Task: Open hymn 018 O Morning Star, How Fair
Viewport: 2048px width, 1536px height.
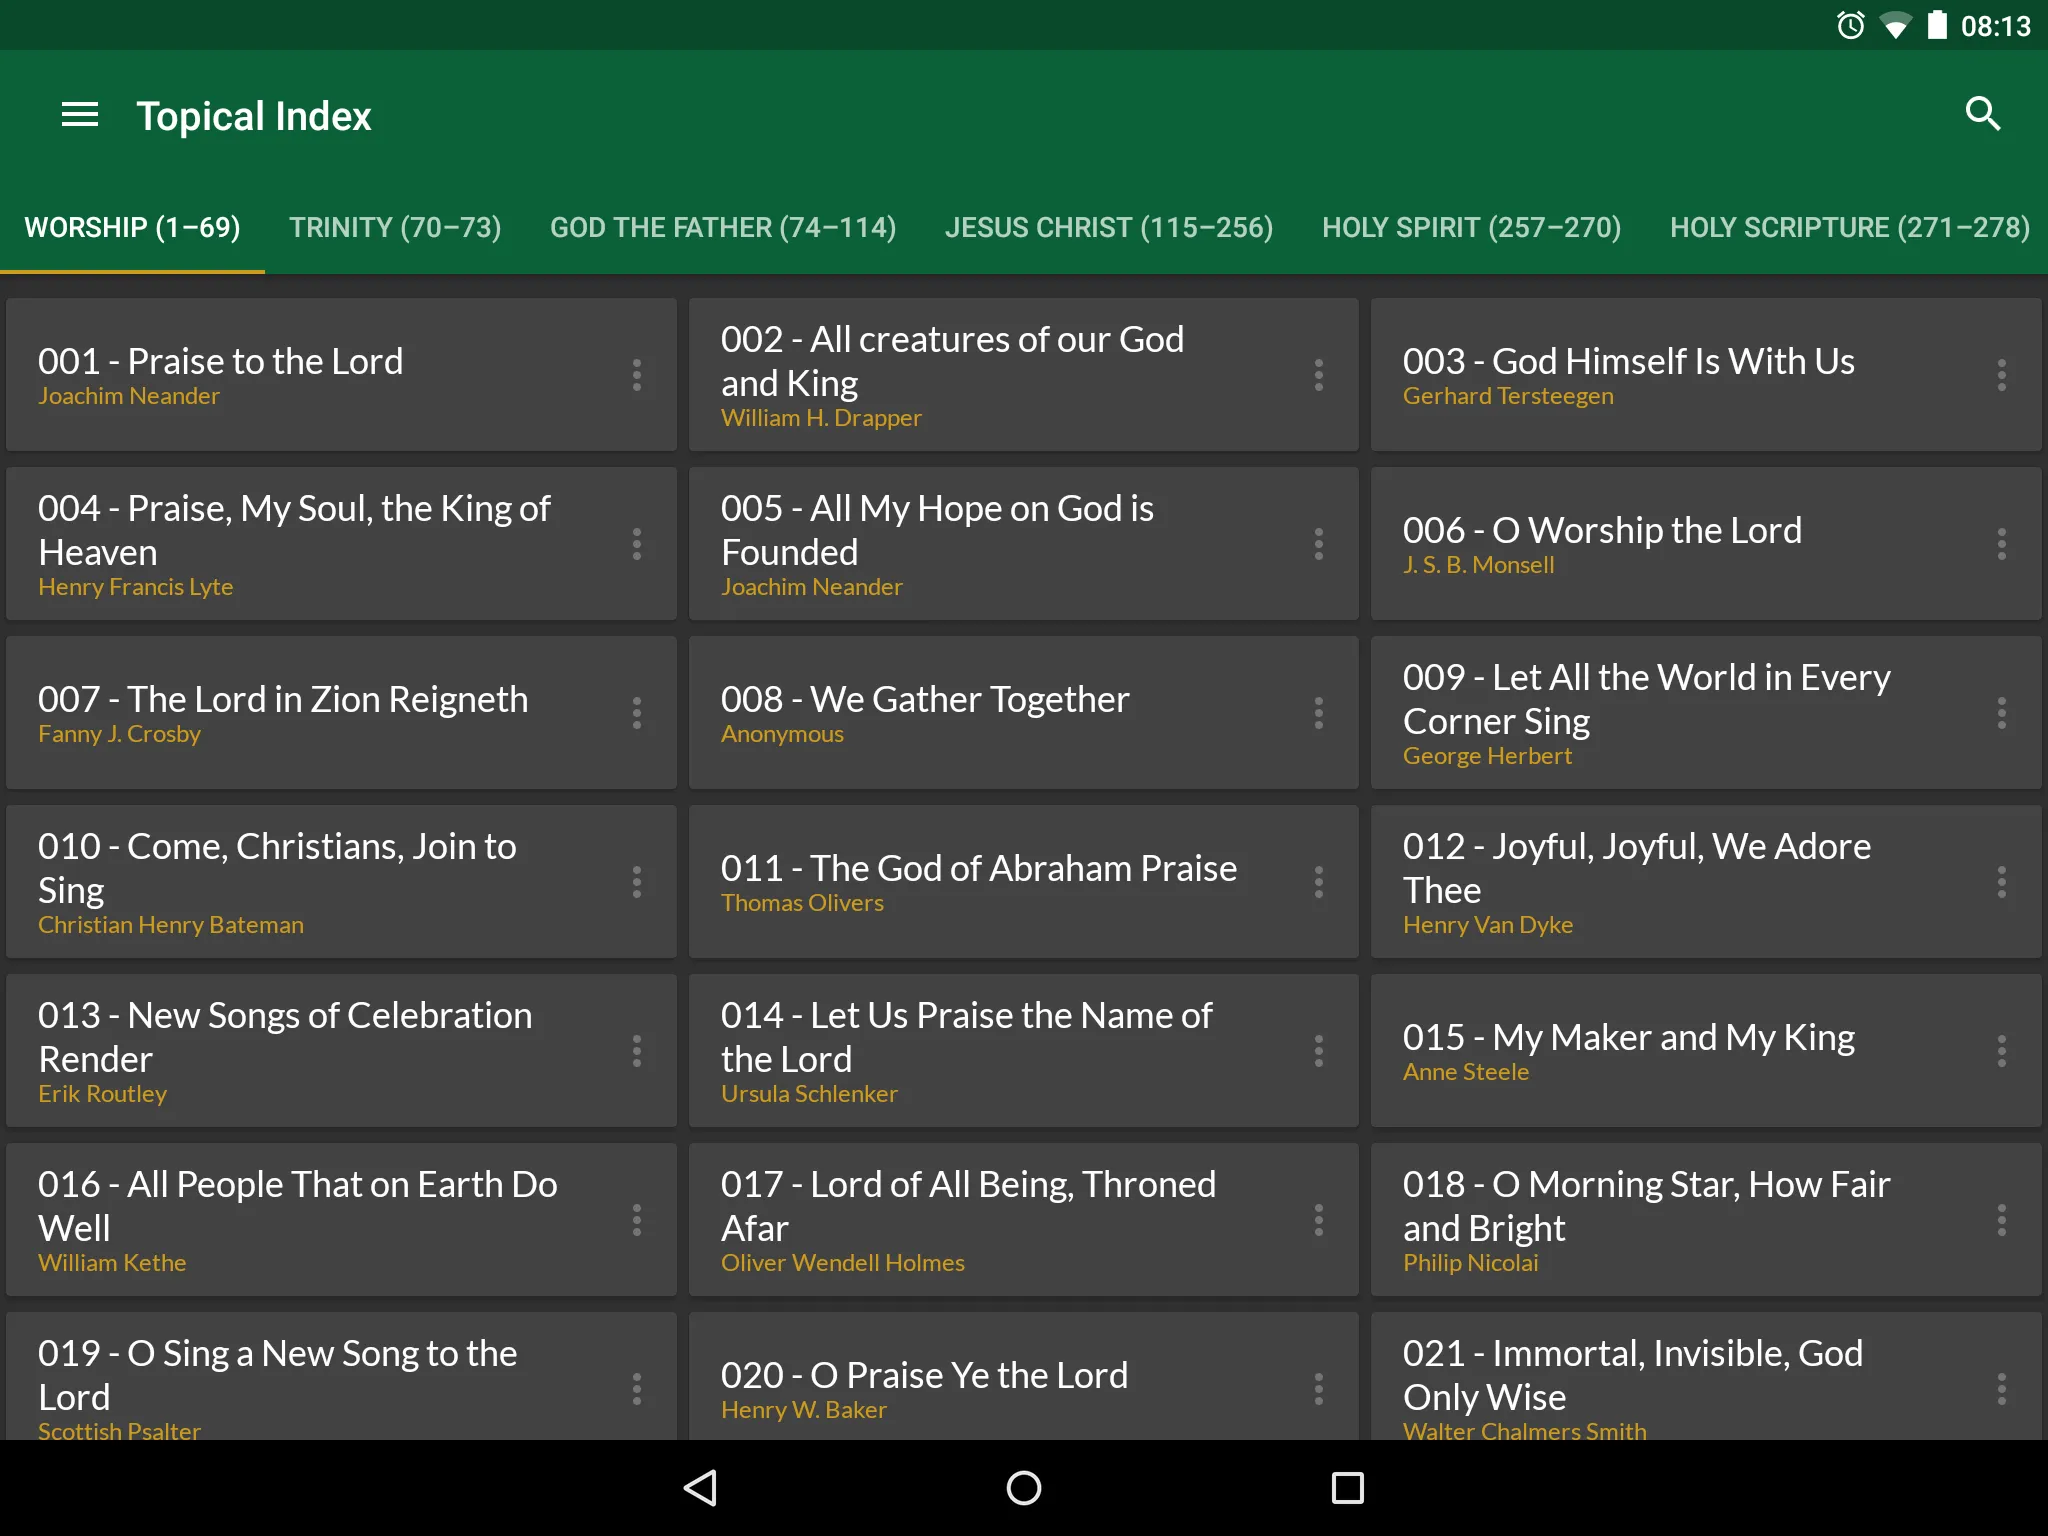Action: (1706, 1220)
